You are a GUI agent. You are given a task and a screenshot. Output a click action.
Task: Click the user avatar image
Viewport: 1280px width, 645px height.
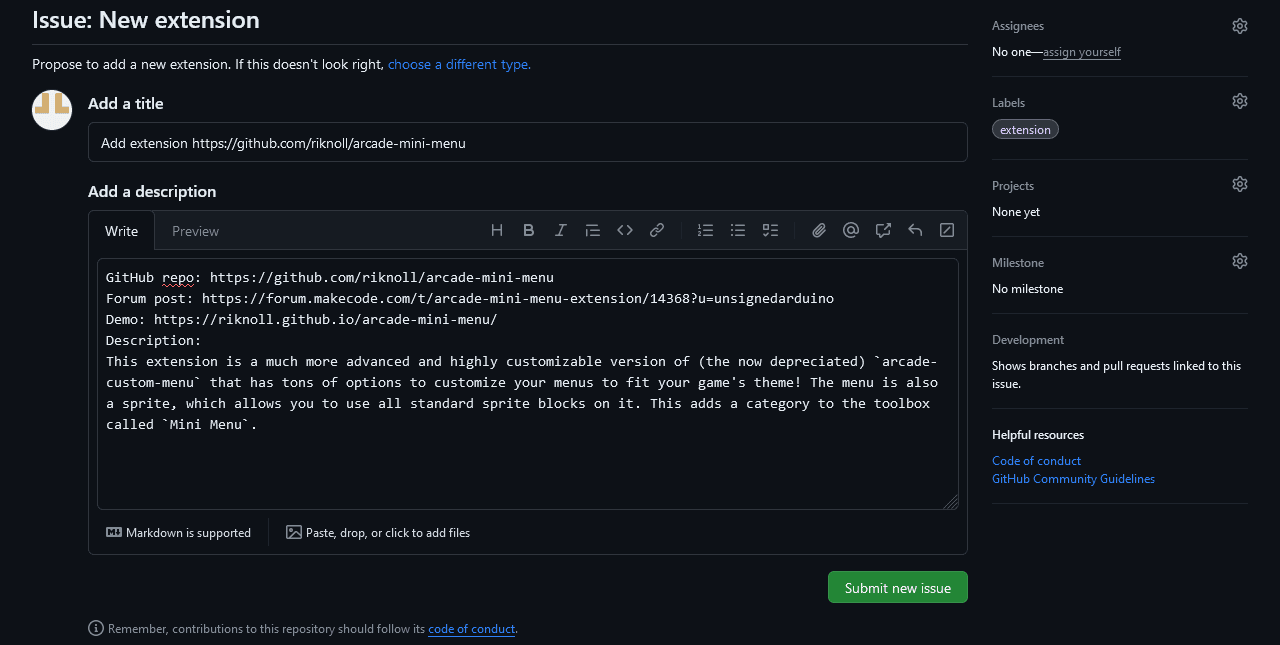click(x=52, y=110)
